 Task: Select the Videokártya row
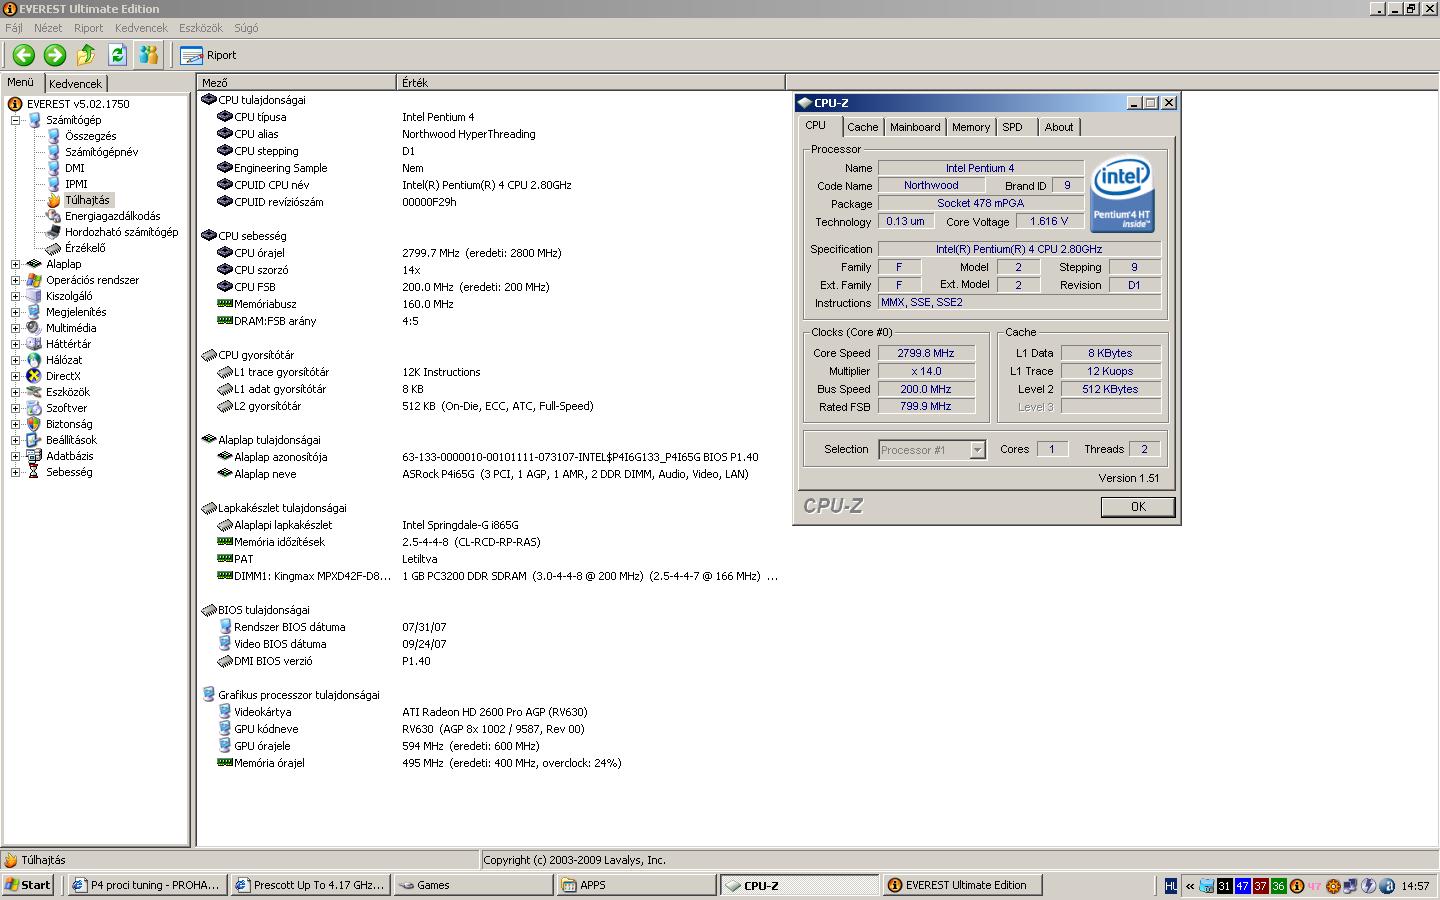490,712
